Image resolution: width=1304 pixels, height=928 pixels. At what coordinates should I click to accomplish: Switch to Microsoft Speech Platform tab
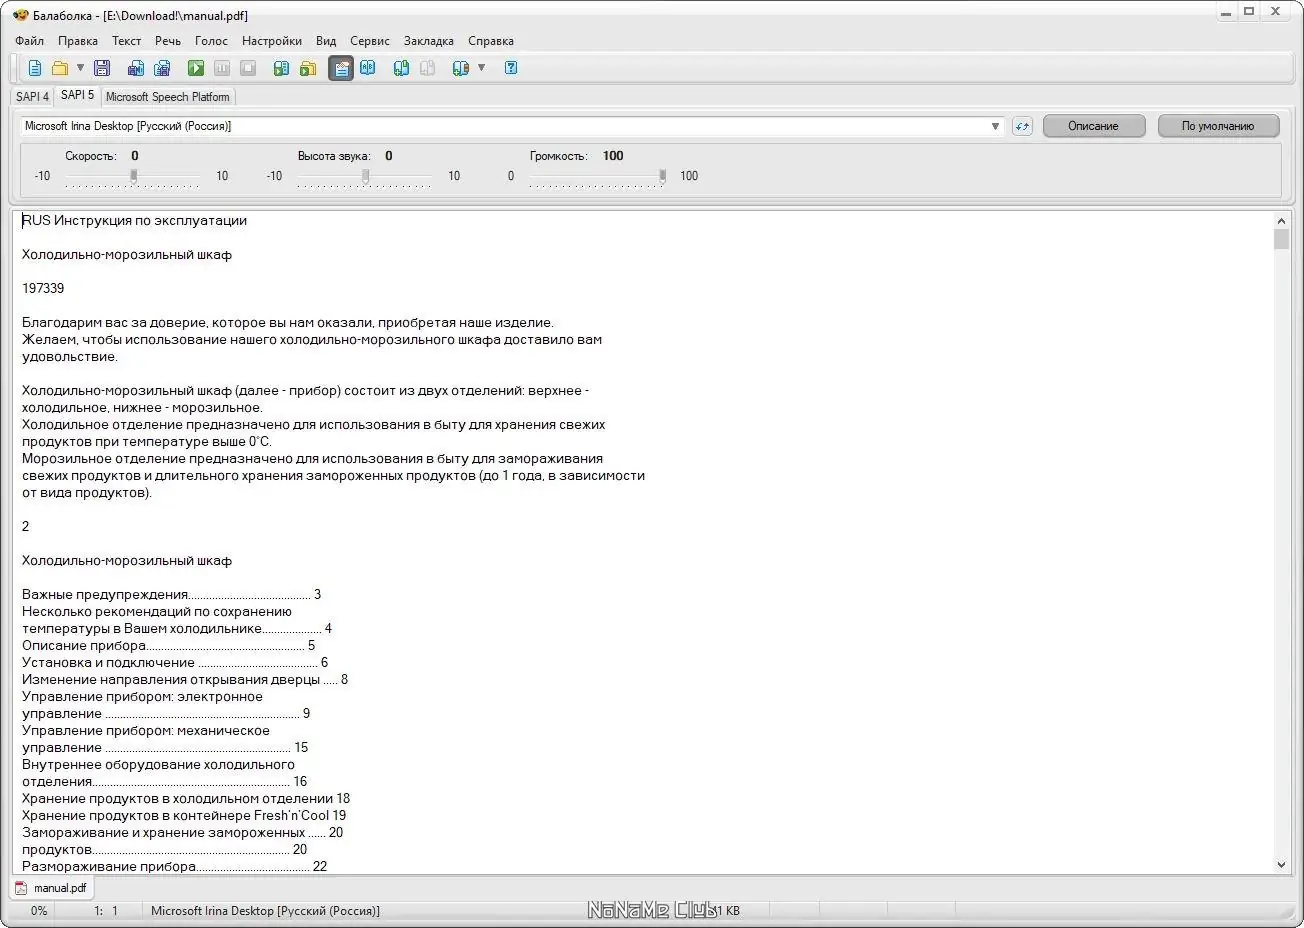[x=168, y=97]
